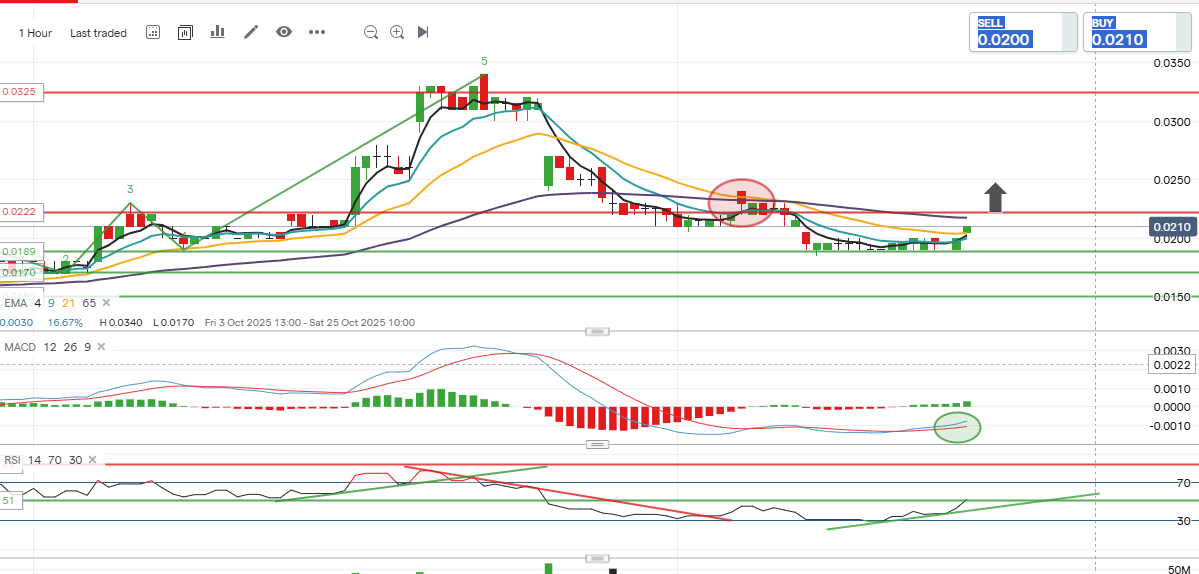Zoom out of the chart
1199x574 pixels.
(x=371, y=32)
